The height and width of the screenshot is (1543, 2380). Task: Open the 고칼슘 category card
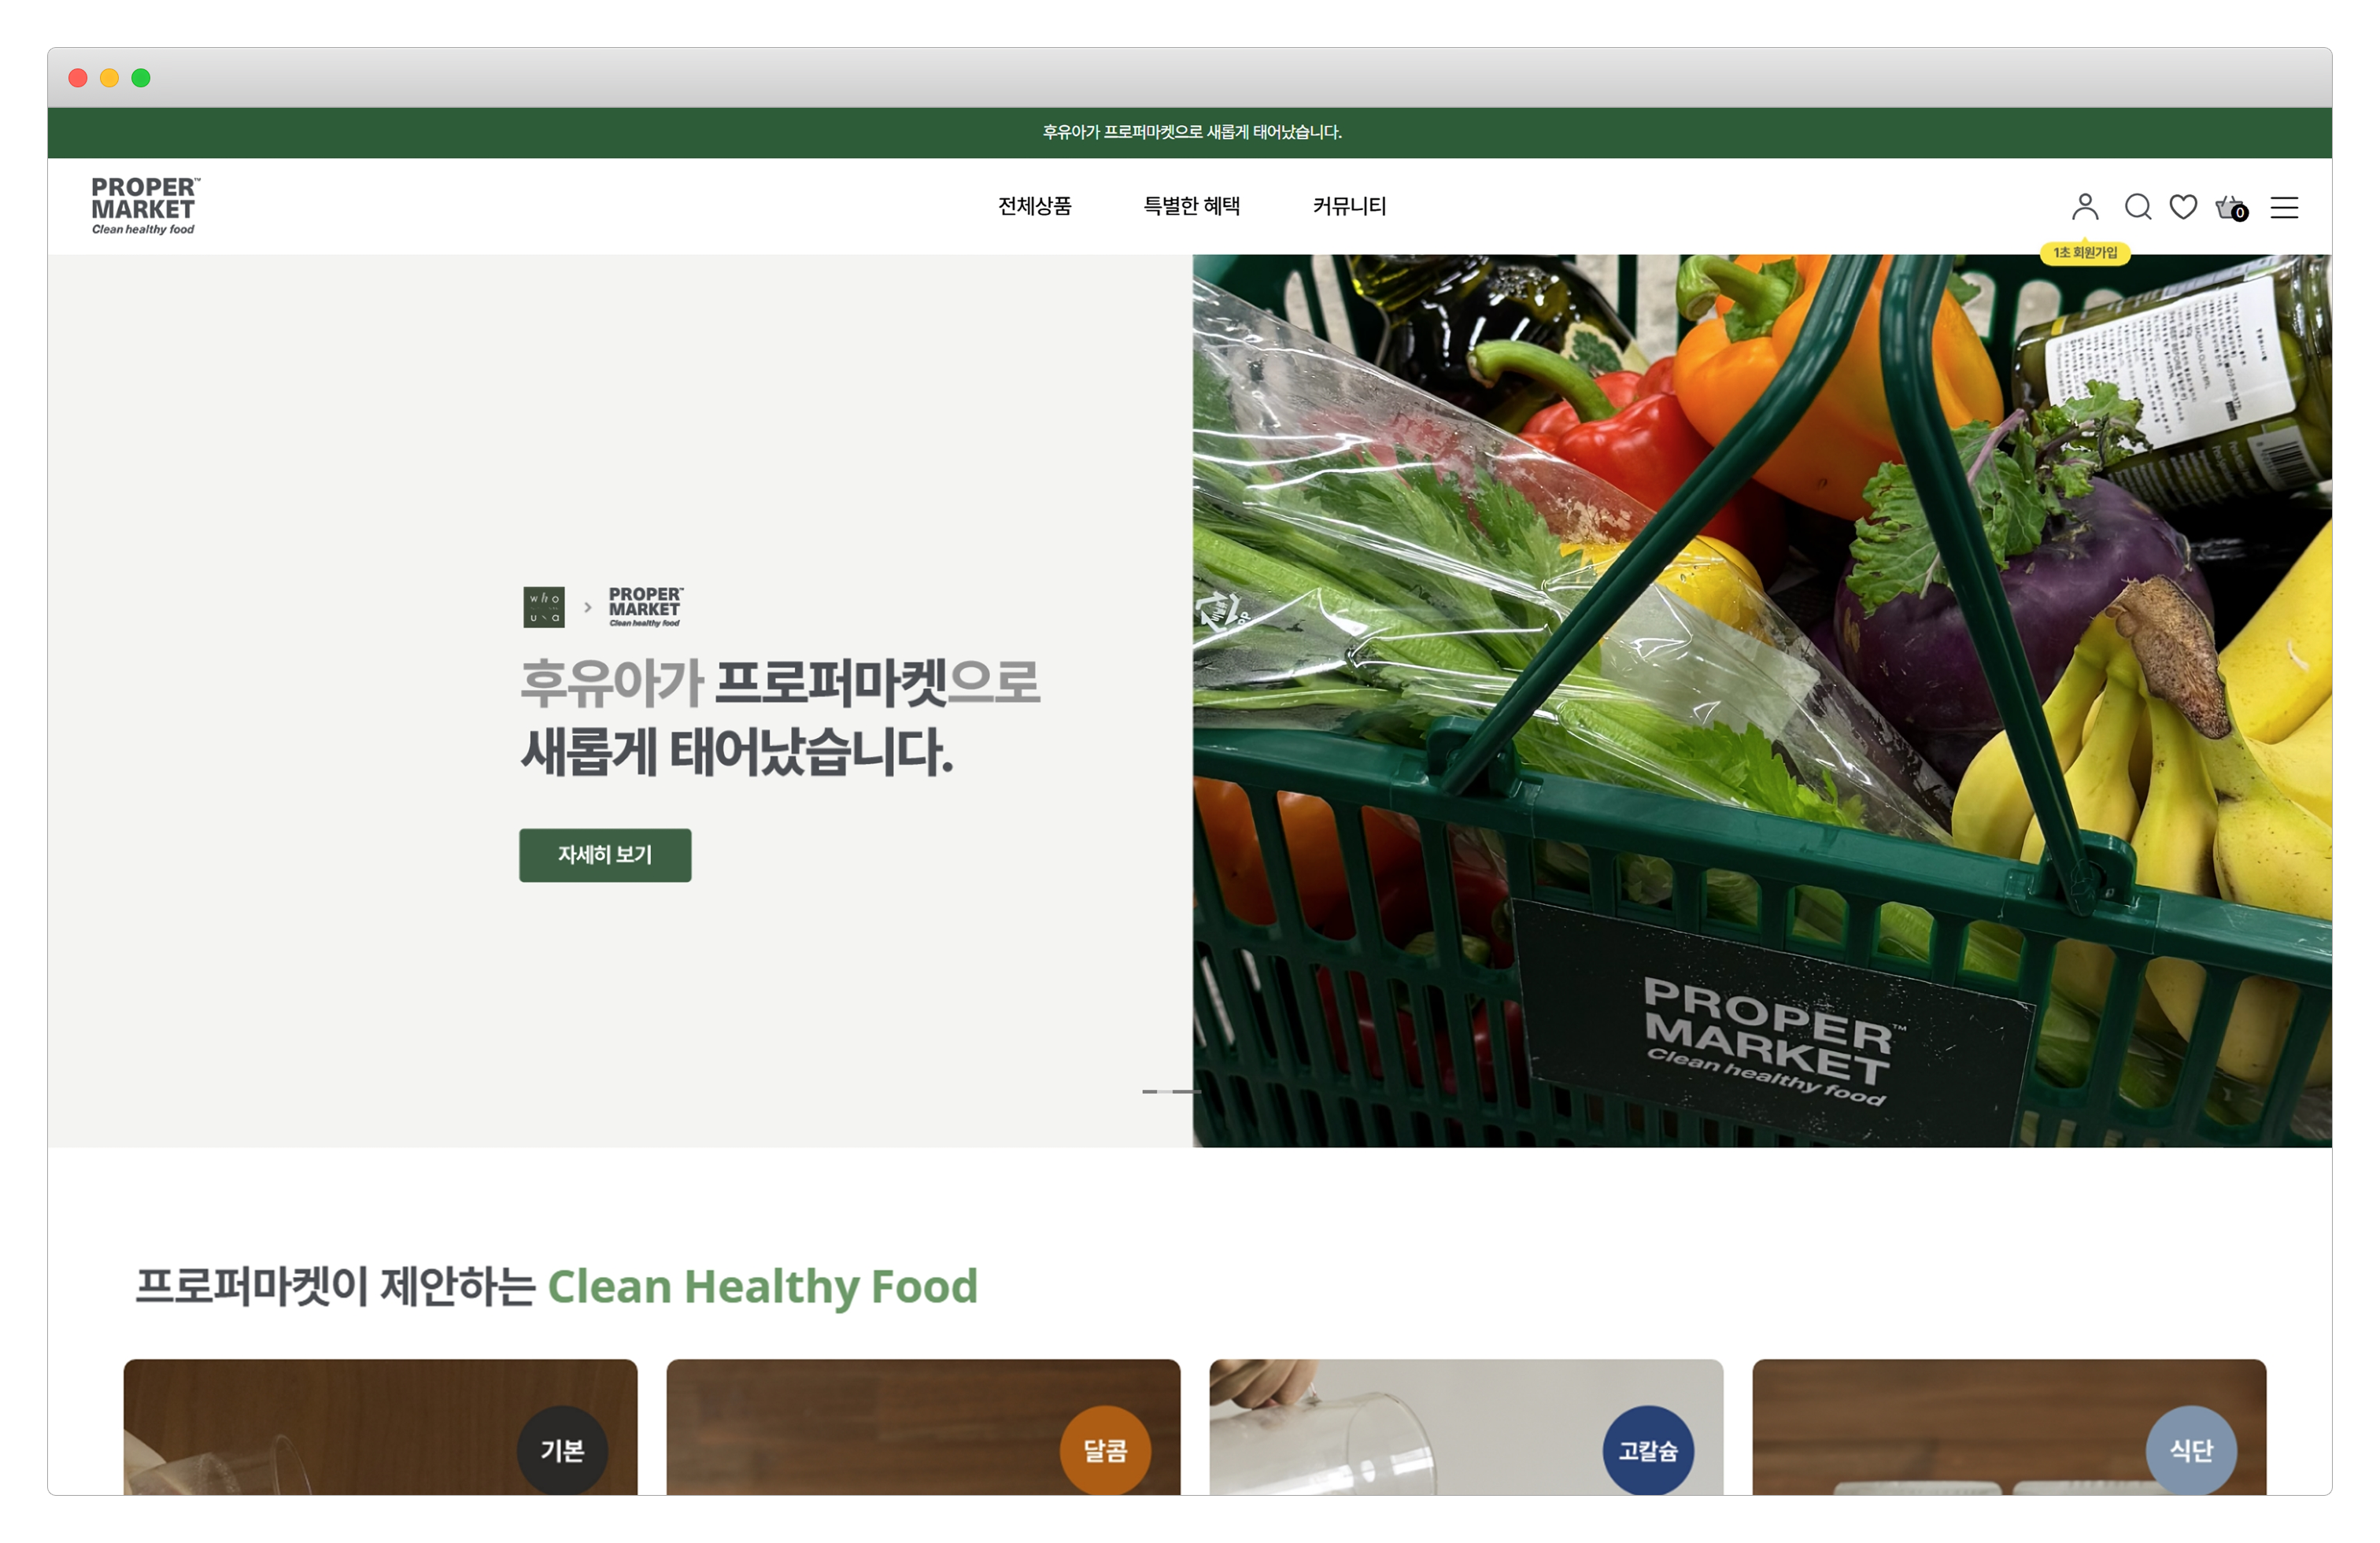coord(1466,1427)
